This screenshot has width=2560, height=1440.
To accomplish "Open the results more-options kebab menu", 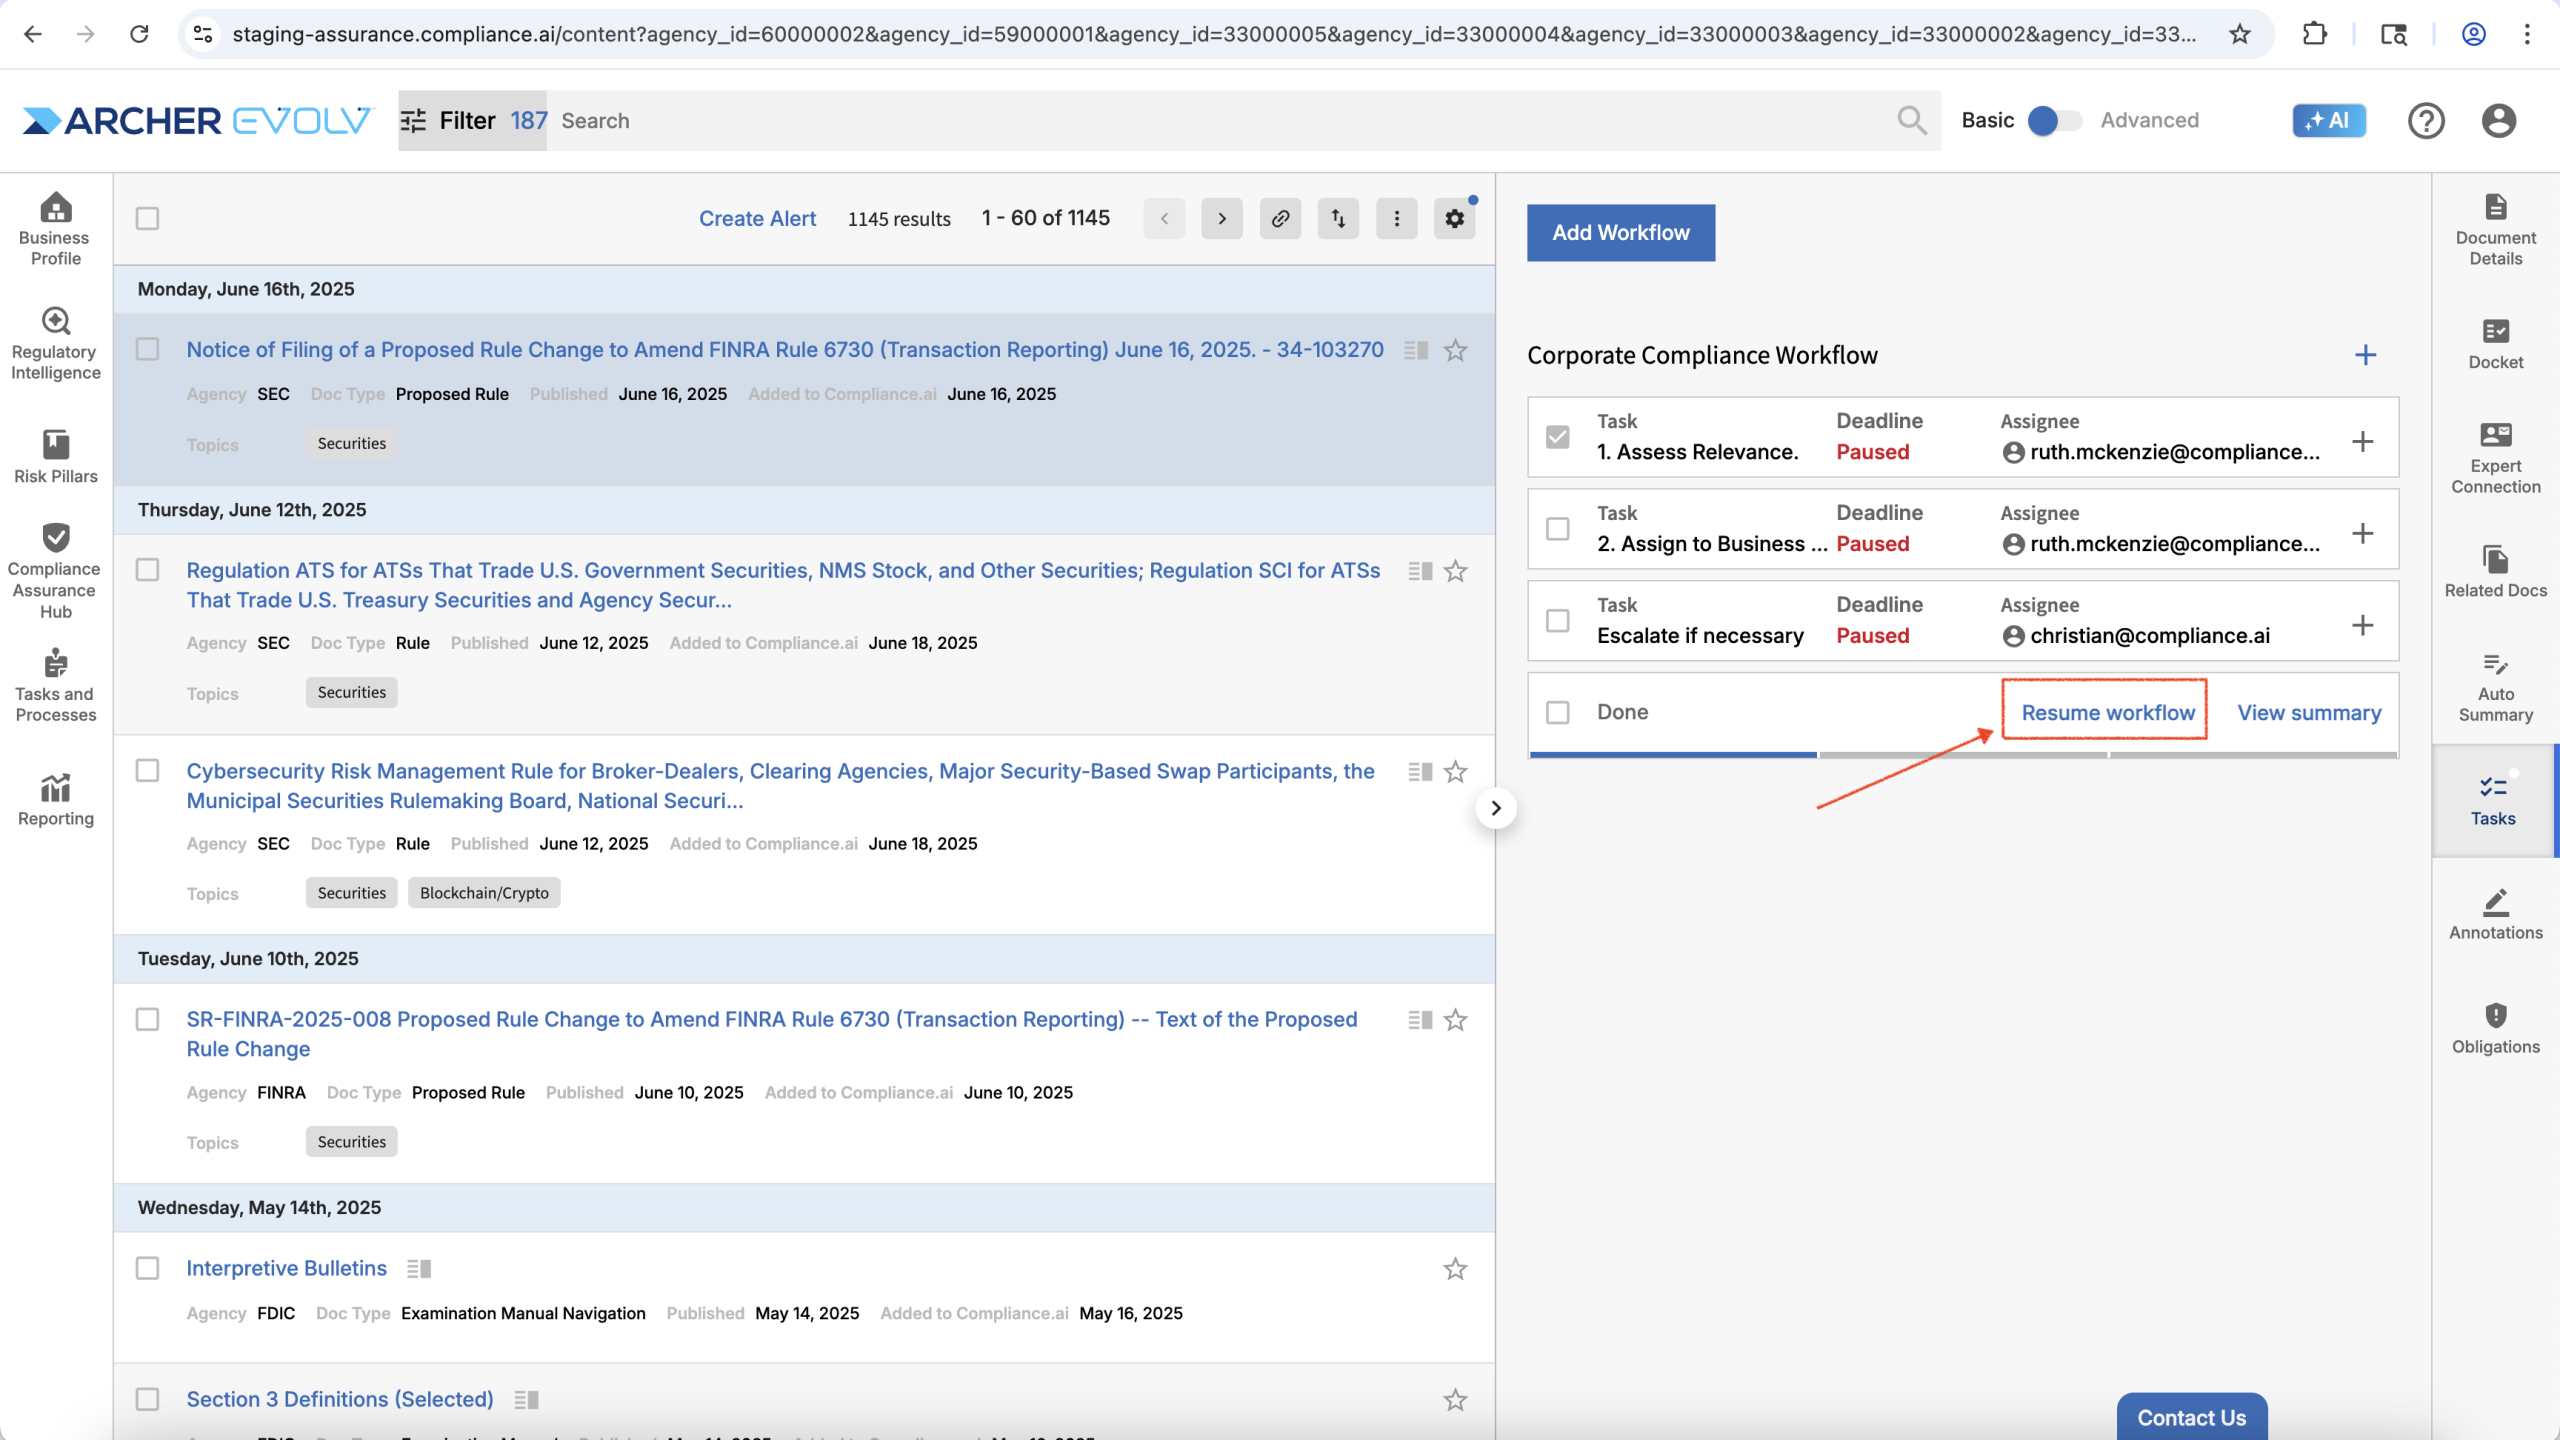I will 1396,218.
